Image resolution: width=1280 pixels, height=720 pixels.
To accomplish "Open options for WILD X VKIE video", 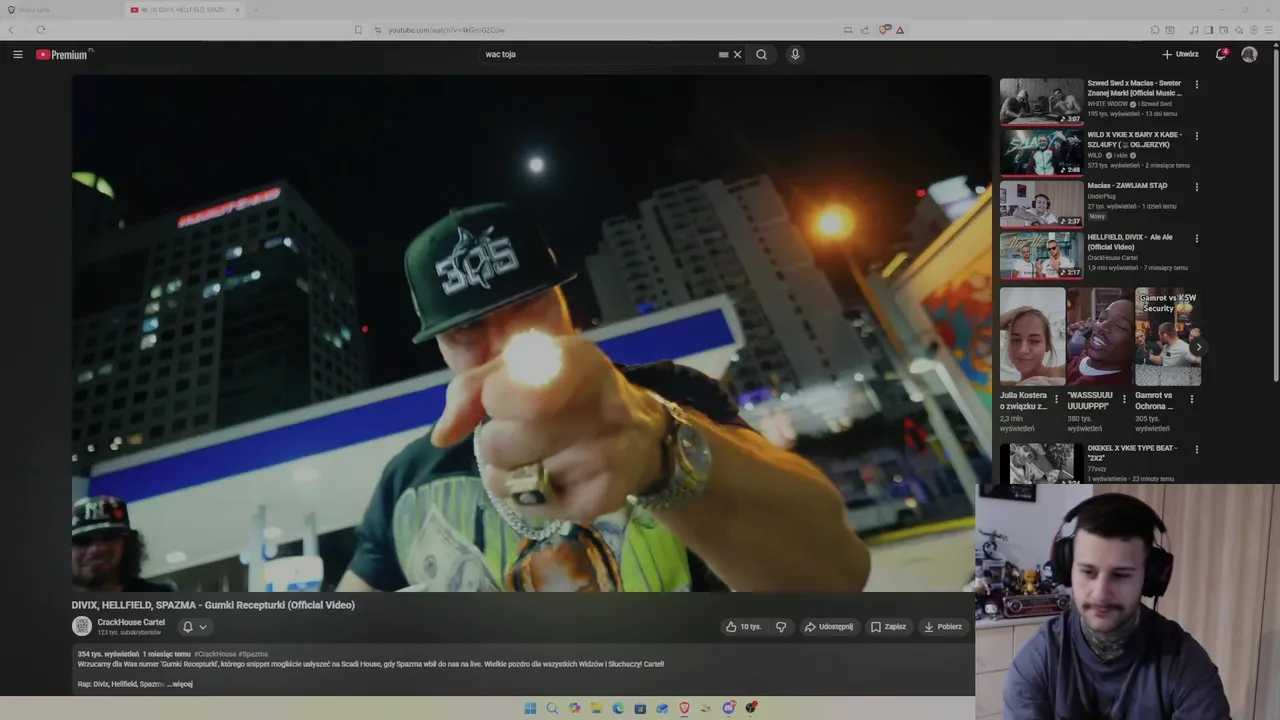I will click(x=1196, y=136).
